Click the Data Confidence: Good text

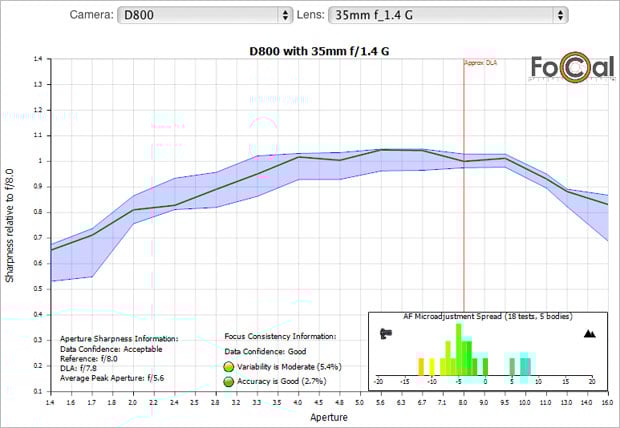[265, 351]
